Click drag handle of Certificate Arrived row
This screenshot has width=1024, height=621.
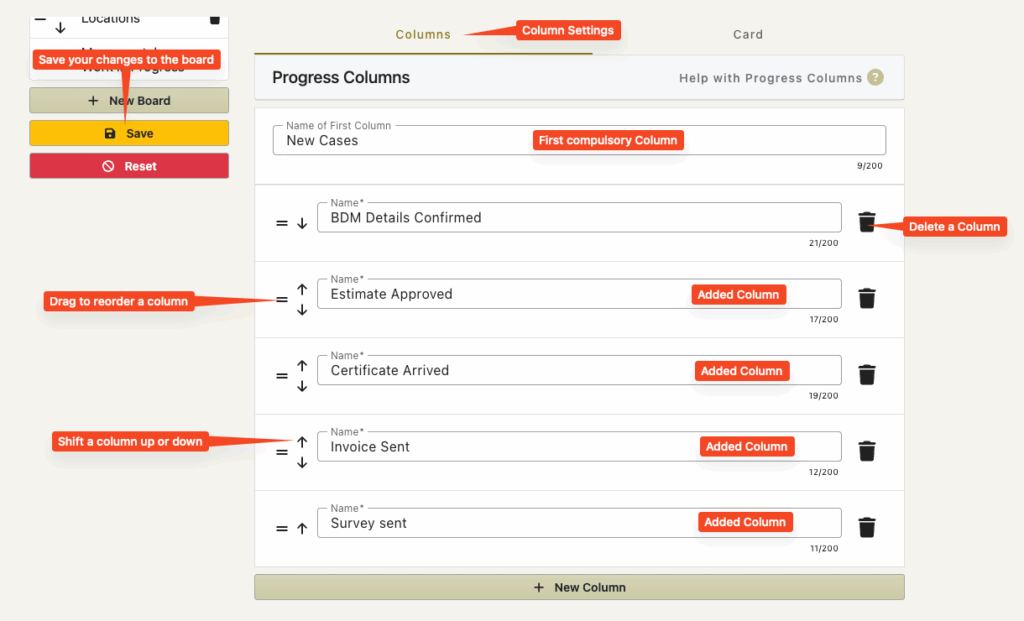tap(281, 375)
